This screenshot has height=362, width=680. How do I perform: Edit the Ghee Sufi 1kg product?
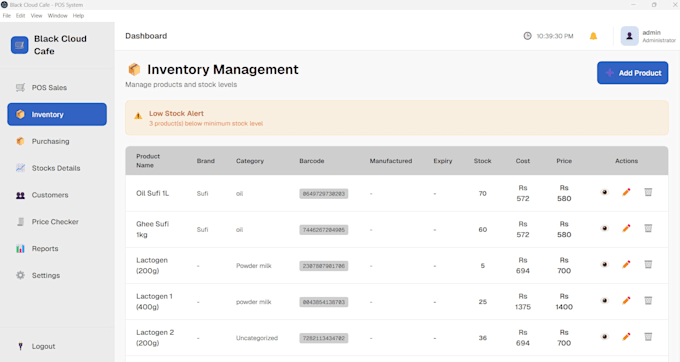626,228
